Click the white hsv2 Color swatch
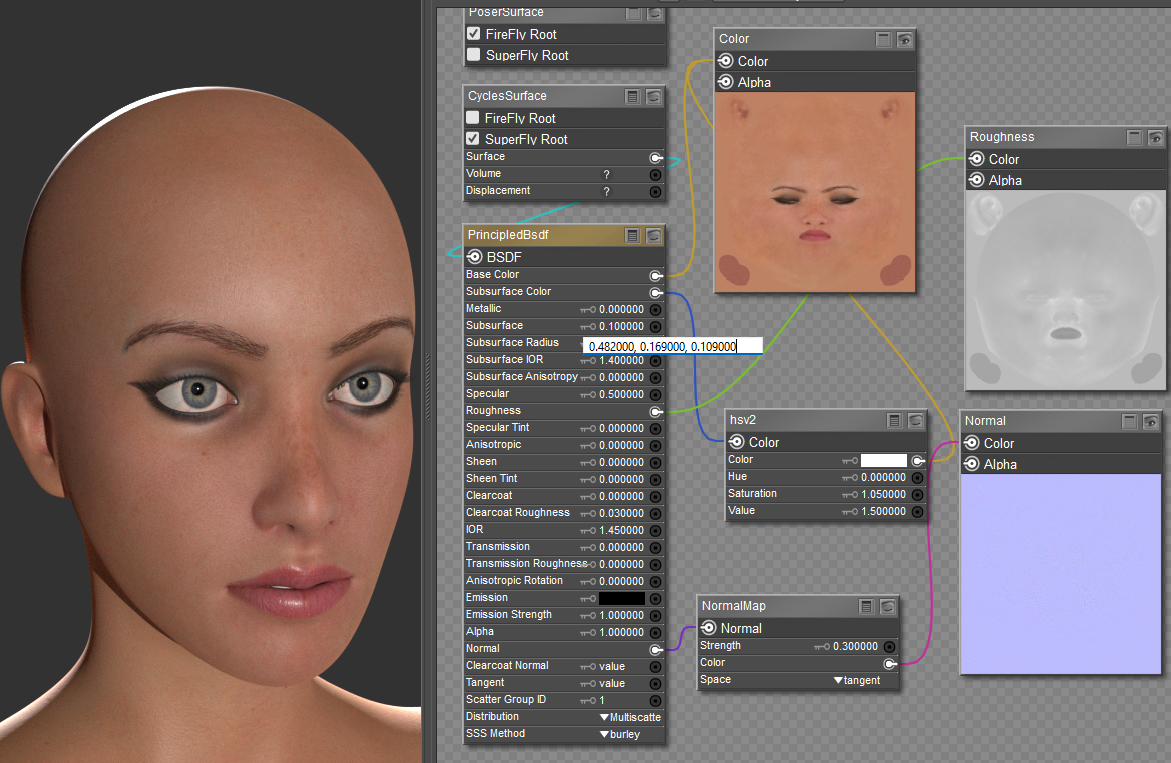 [884, 460]
